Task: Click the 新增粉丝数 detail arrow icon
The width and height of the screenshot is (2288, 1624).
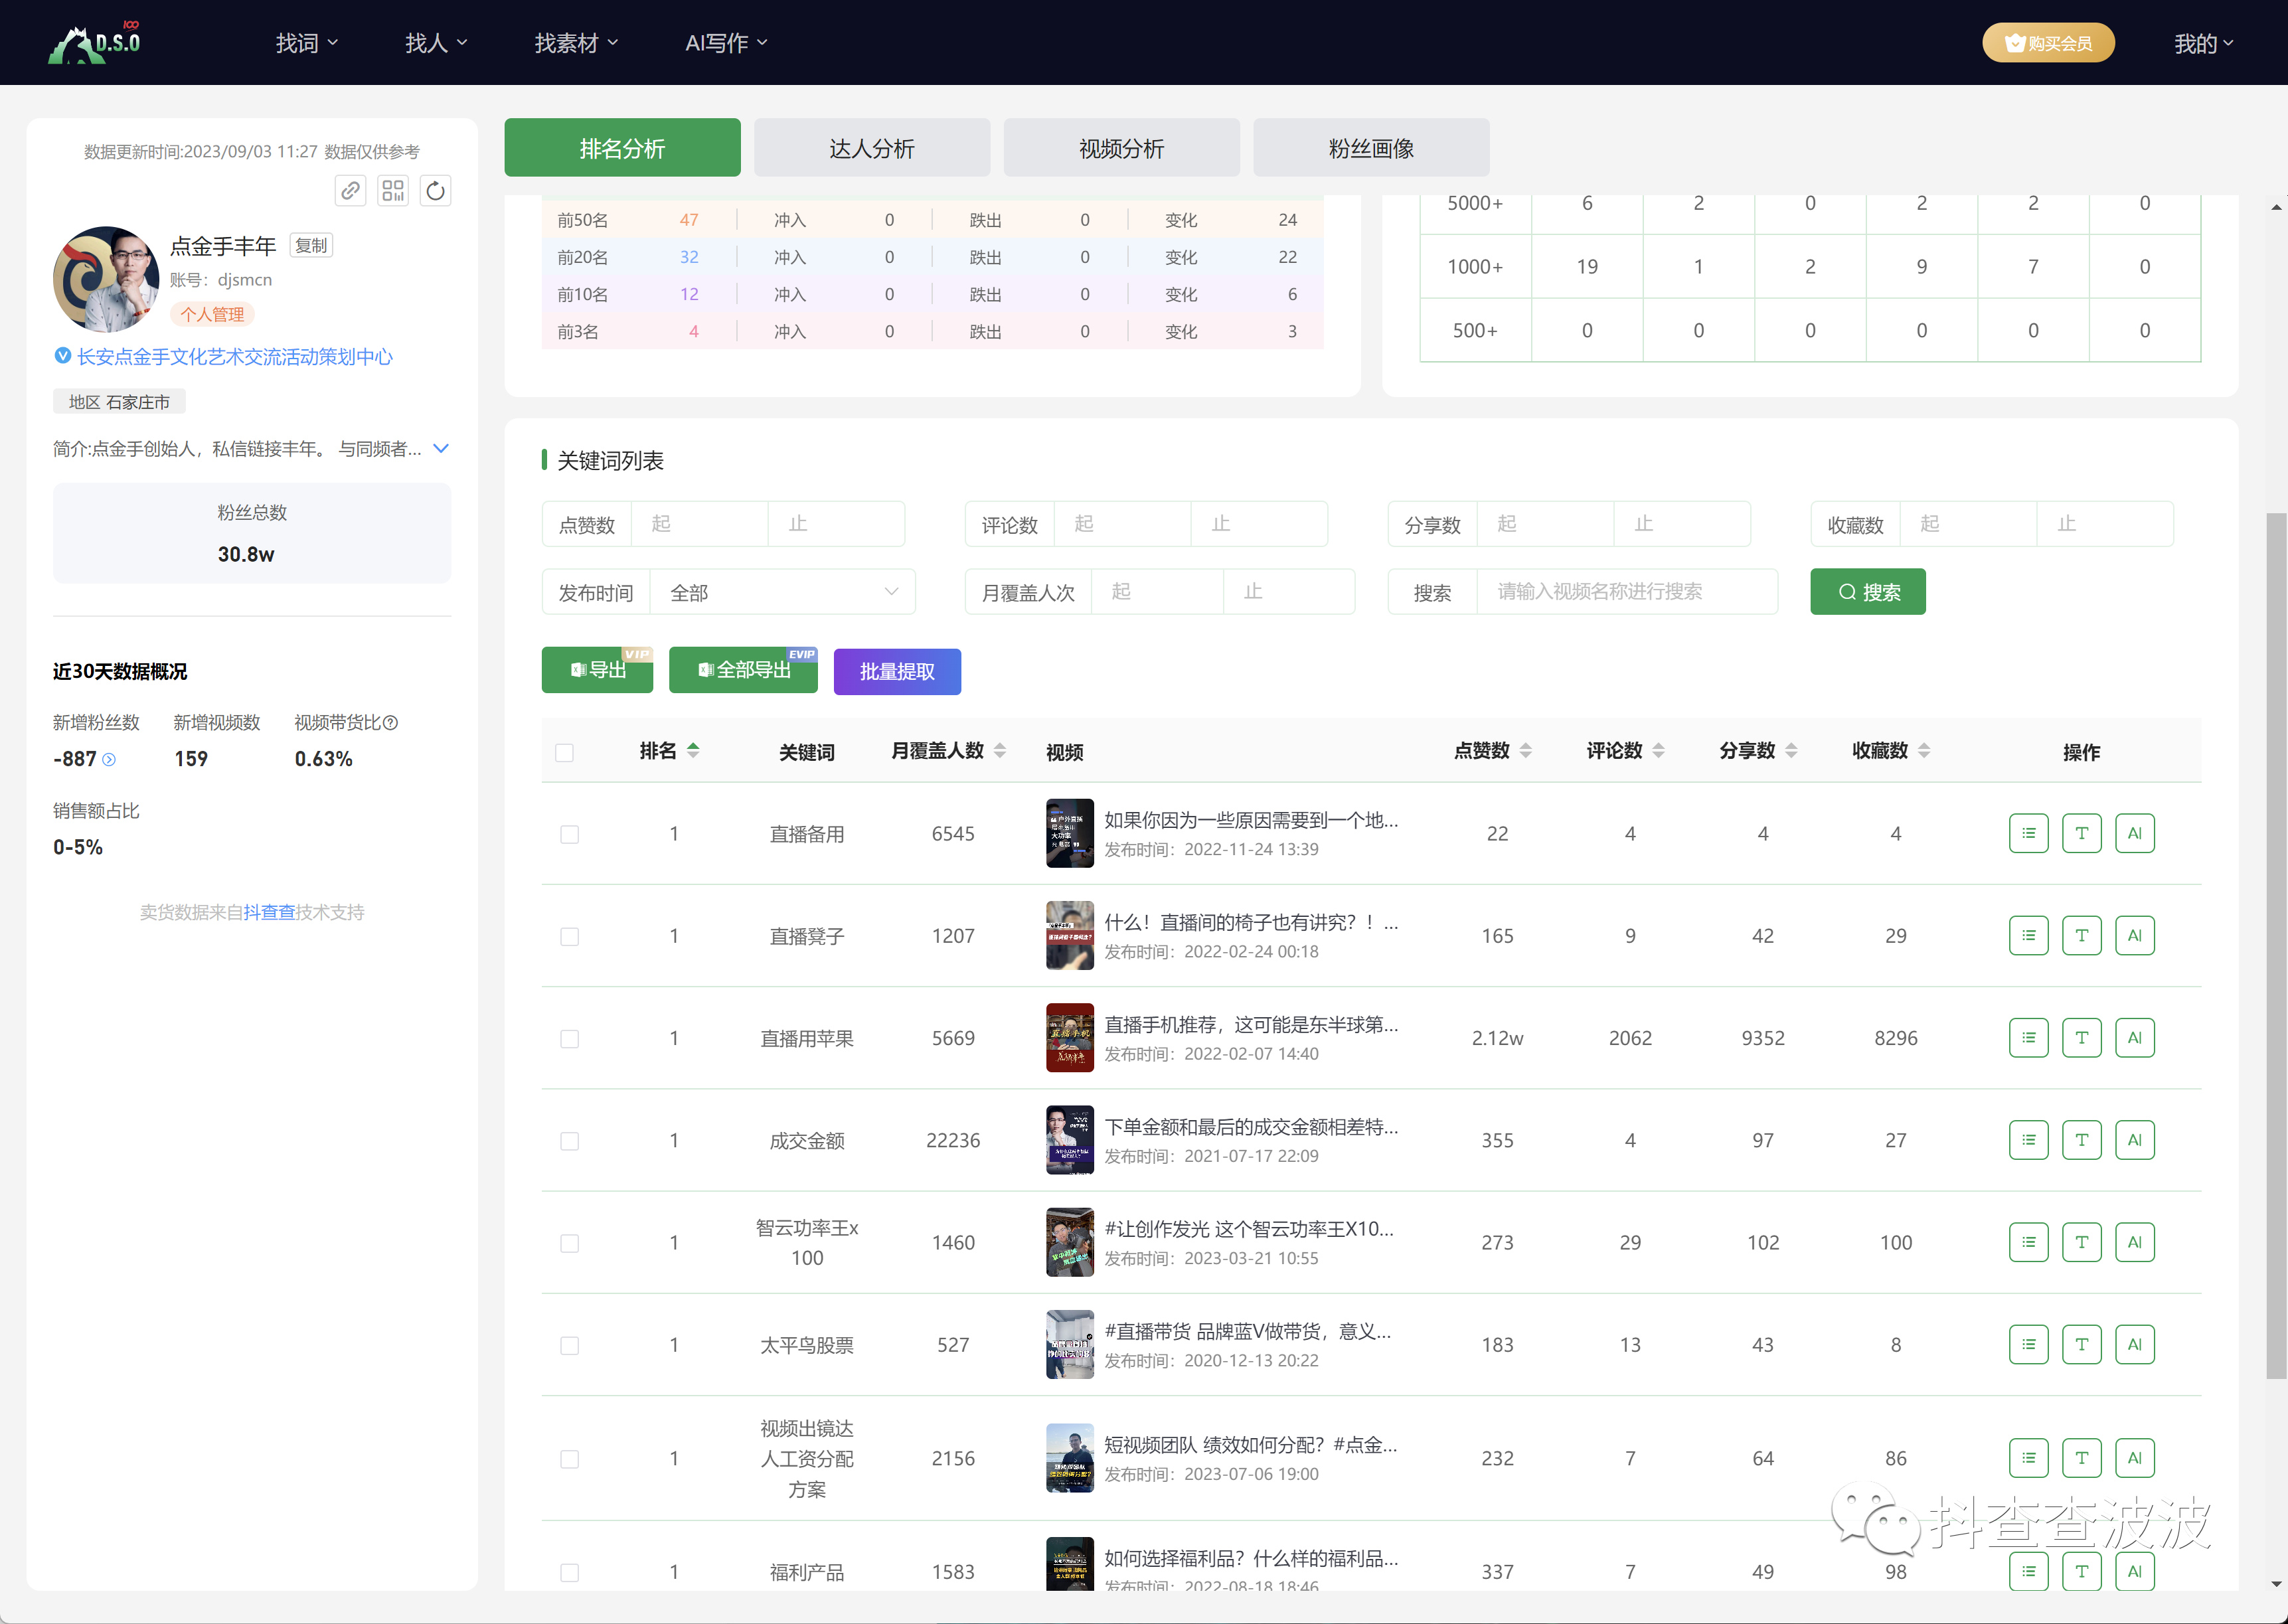Action: click(110, 760)
